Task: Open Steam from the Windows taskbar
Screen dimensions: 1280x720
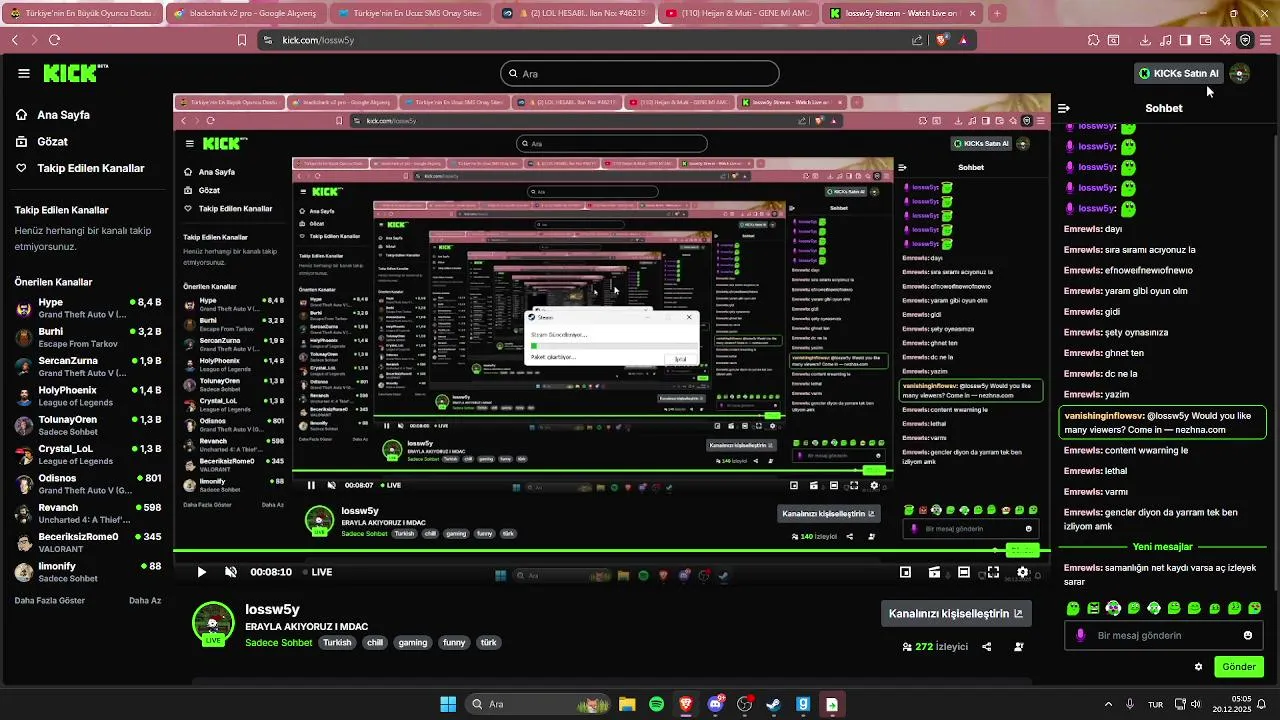Action: (x=773, y=704)
